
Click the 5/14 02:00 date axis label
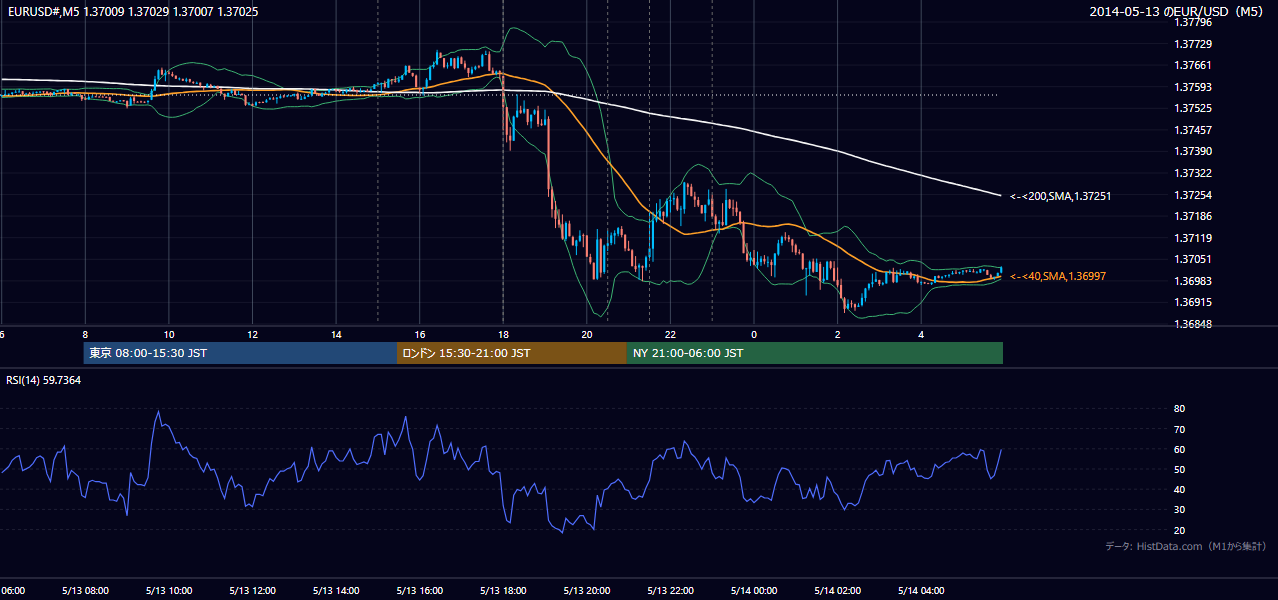point(837,590)
